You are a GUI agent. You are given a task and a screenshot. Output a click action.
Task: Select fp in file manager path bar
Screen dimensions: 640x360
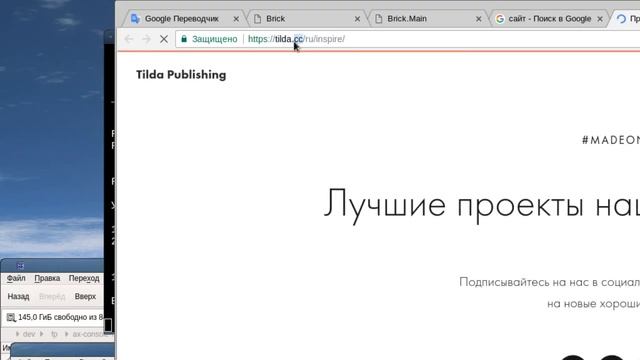pyautogui.click(x=54, y=334)
